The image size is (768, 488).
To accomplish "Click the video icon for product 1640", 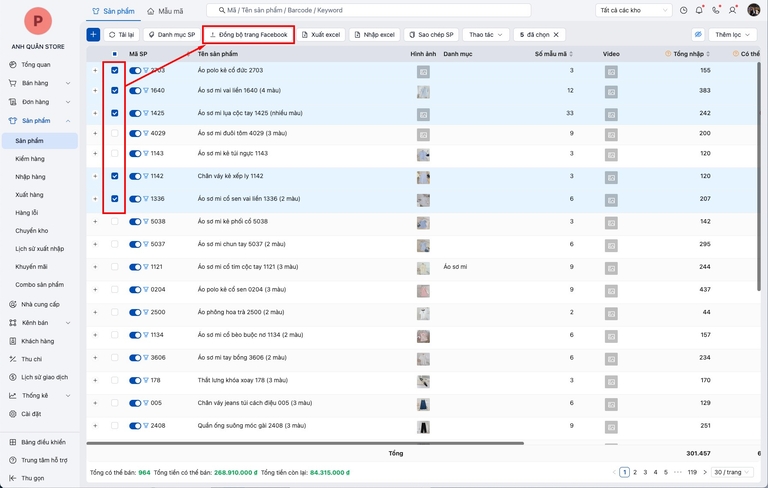I will click(610, 91).
